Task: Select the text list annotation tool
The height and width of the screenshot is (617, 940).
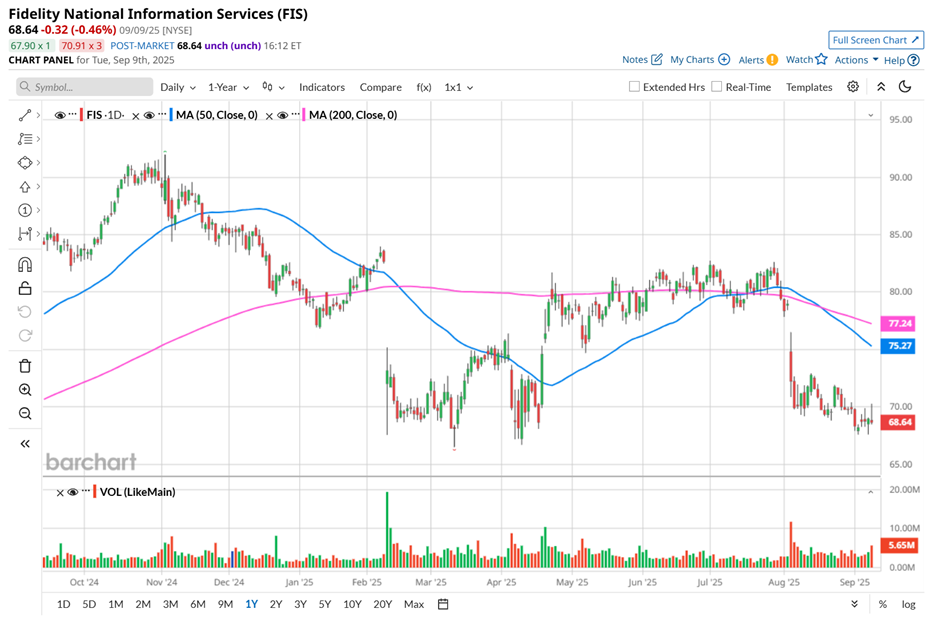Action: 25,139
